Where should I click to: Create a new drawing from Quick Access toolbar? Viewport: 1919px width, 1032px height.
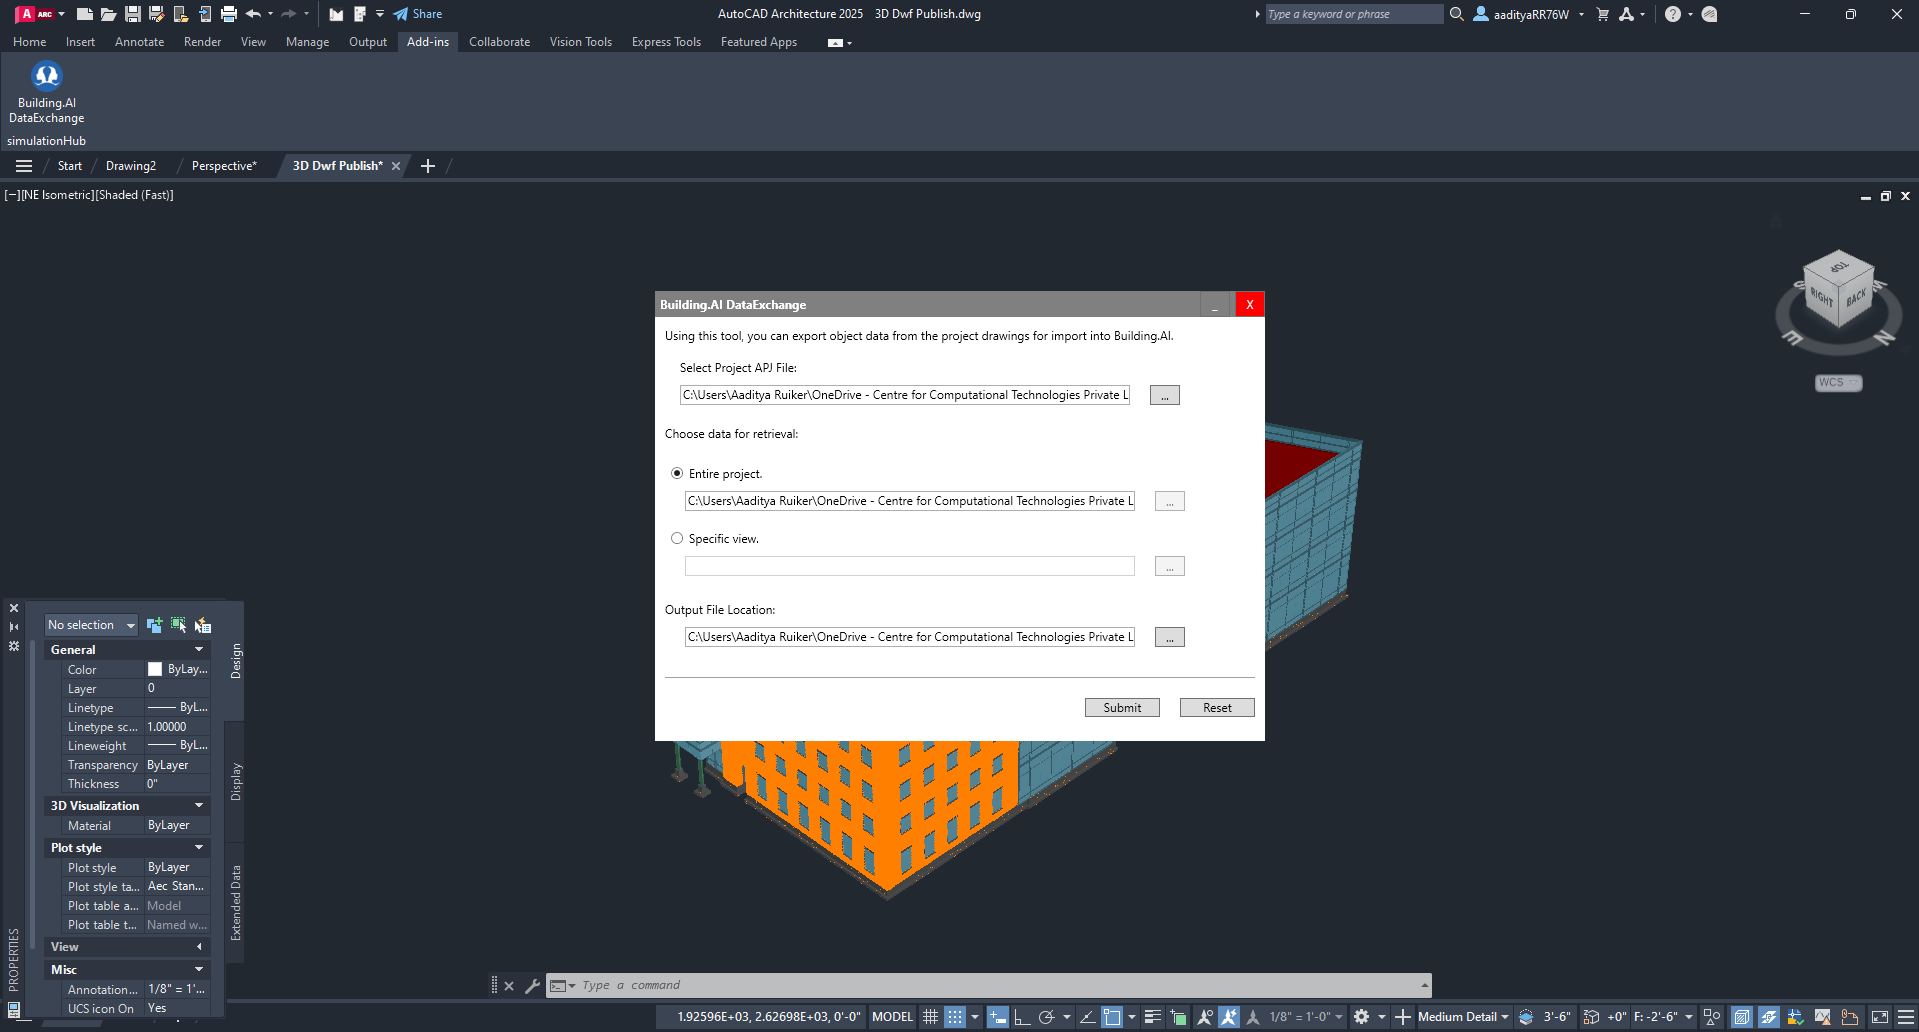(85, 14)
